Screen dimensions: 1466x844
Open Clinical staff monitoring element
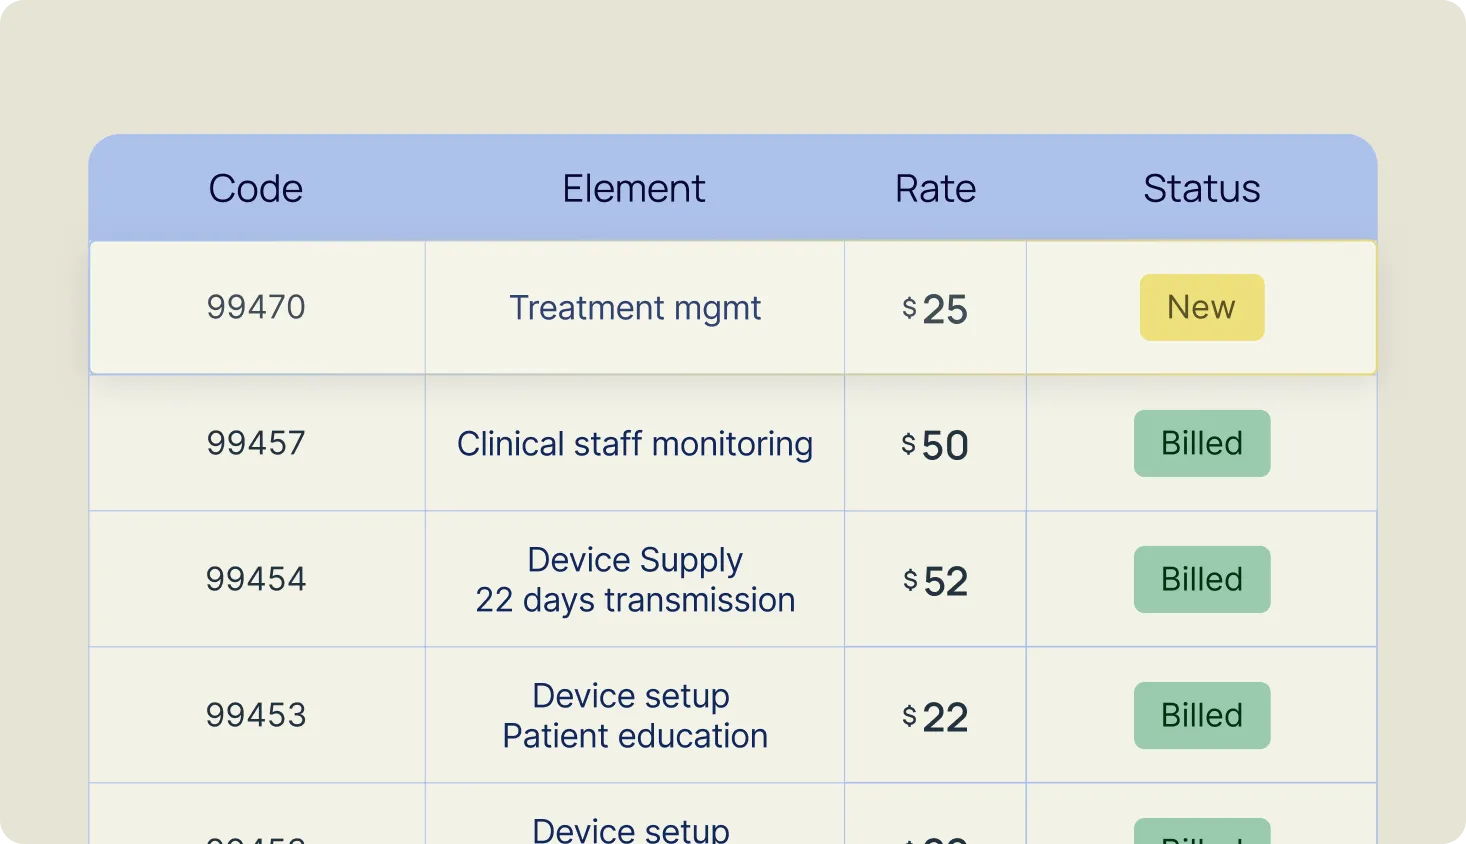tap(635, 444)
